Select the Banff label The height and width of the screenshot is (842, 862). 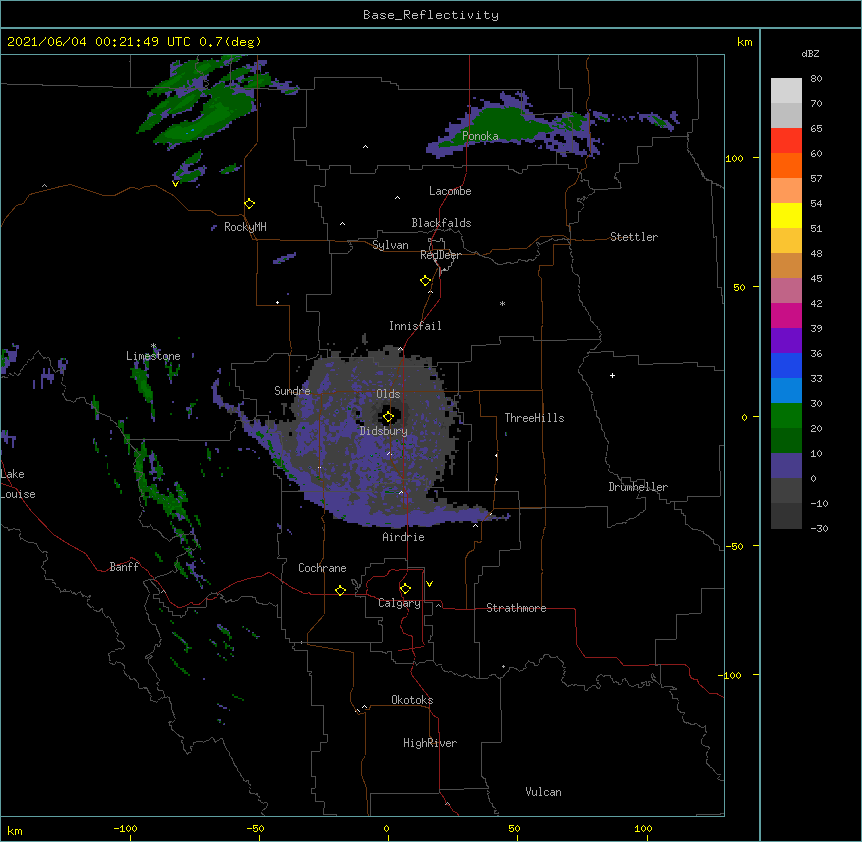[x=124, y=567]
